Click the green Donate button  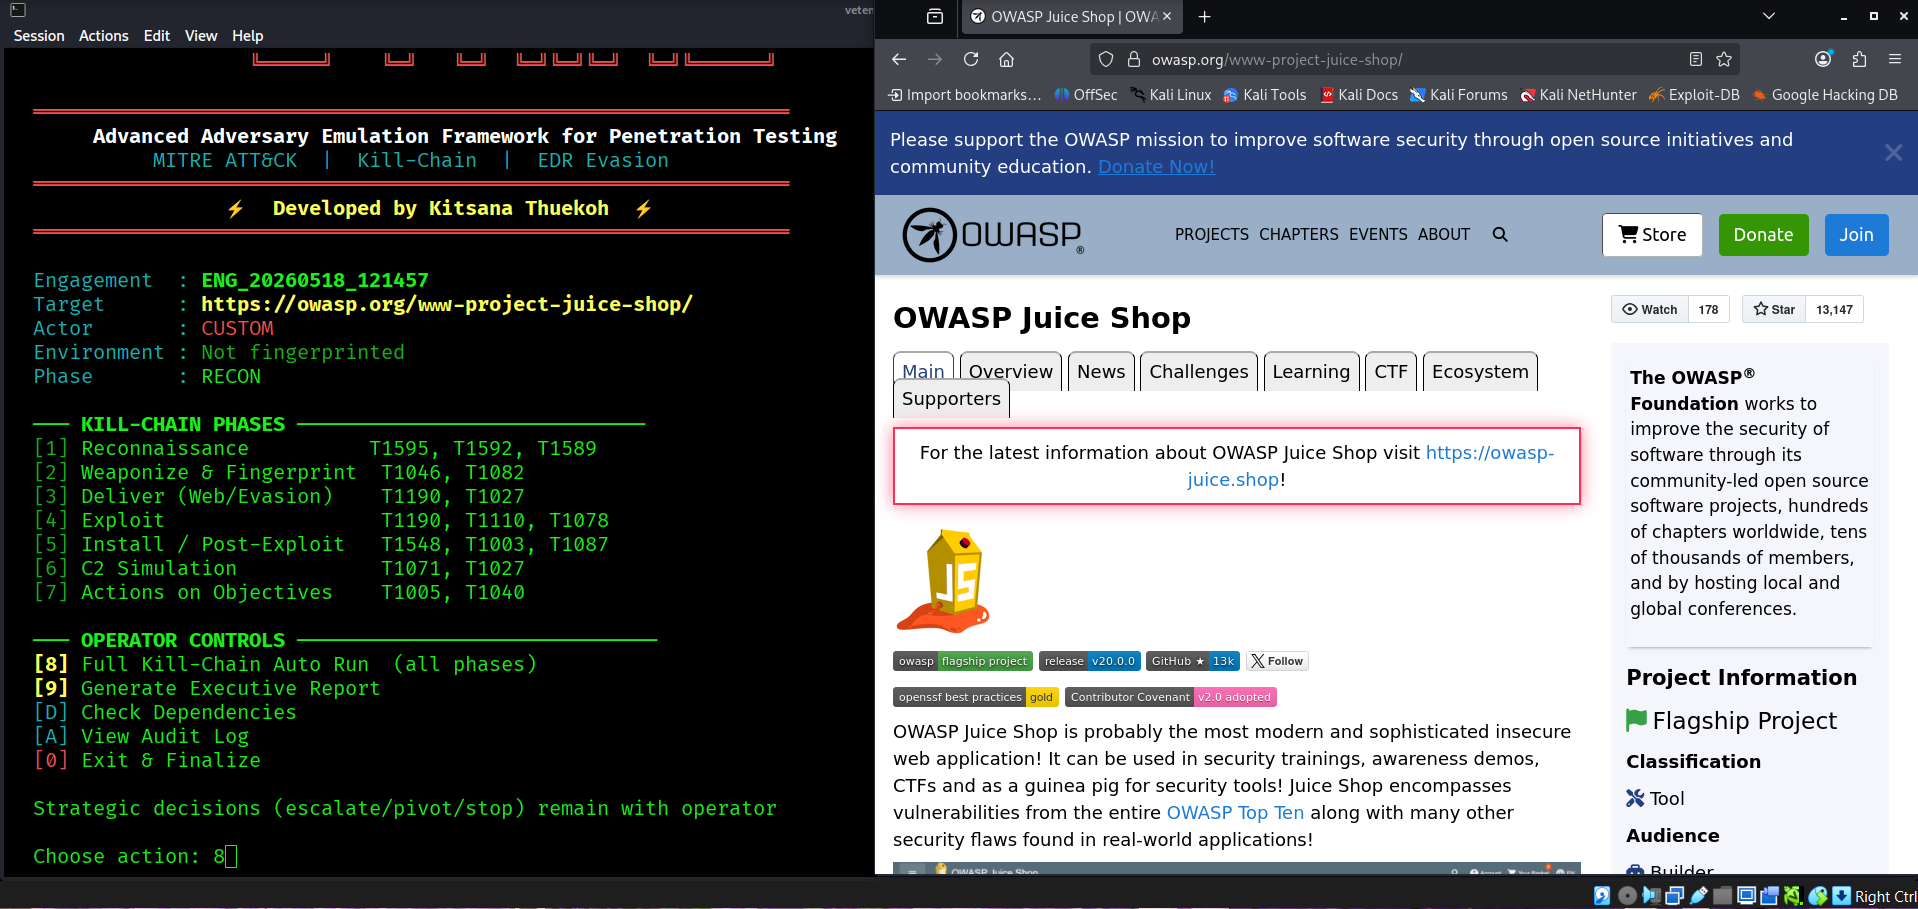[1763, 235]
